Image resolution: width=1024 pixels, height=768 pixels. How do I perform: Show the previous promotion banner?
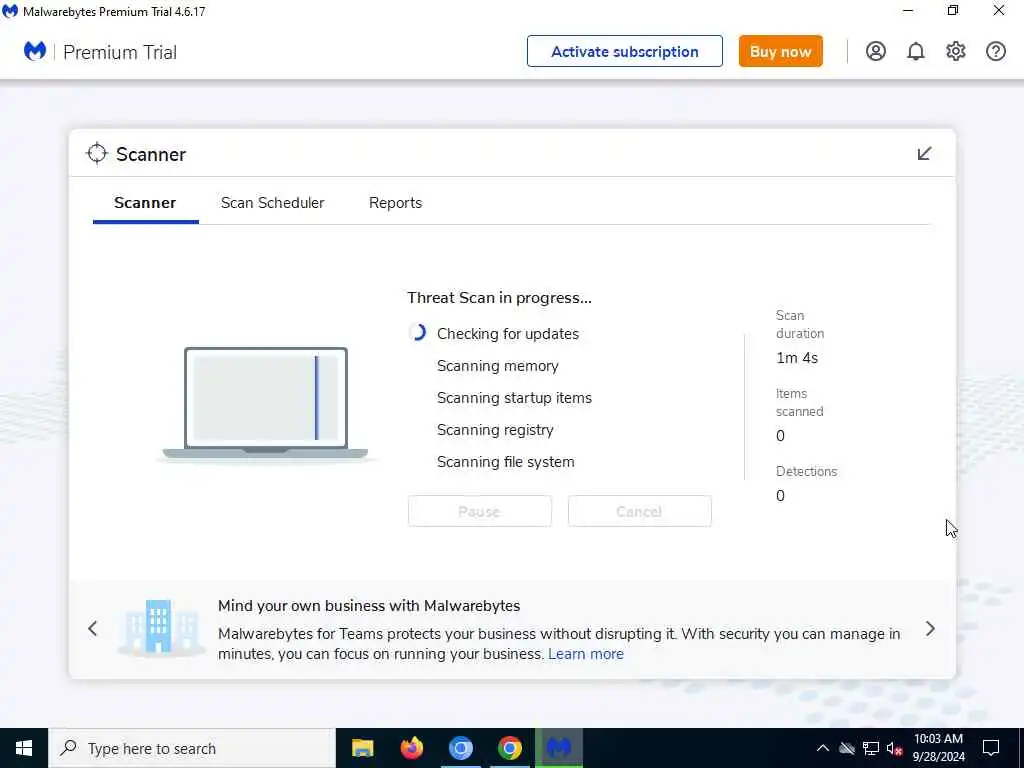tap(93, 629)
